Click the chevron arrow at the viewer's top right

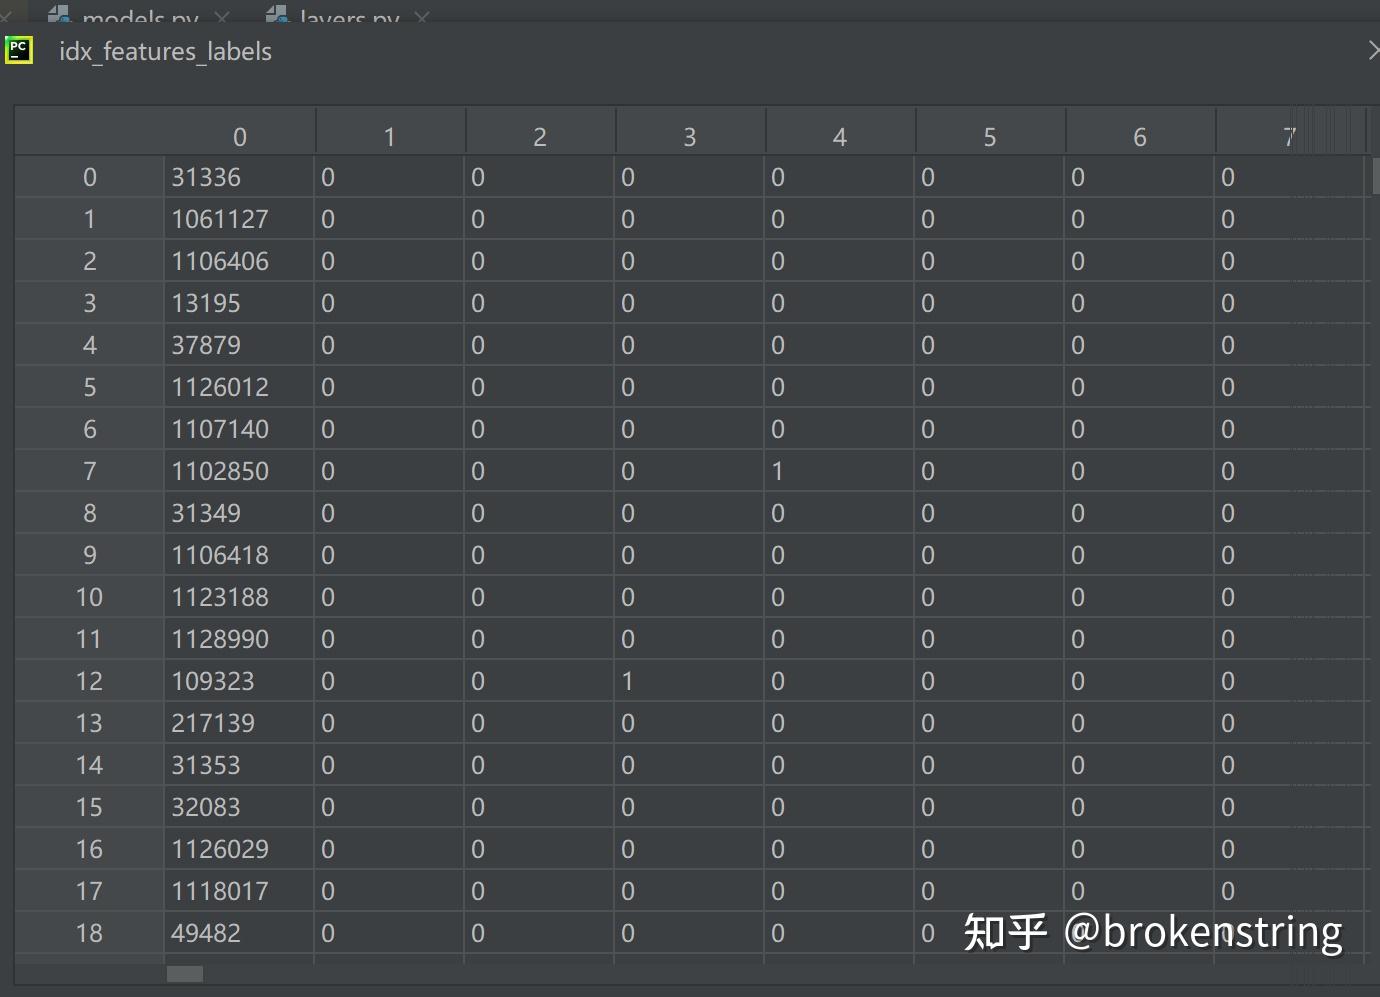pyautogui.click(x=1374, y=50)
